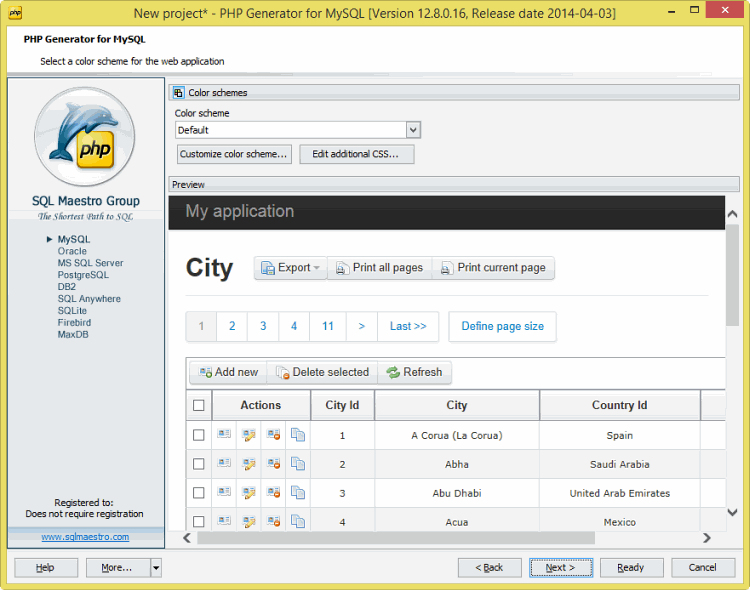Click Delete selected button in preview
This screenshot has width=750, height=590.
[x=322, y=372]
